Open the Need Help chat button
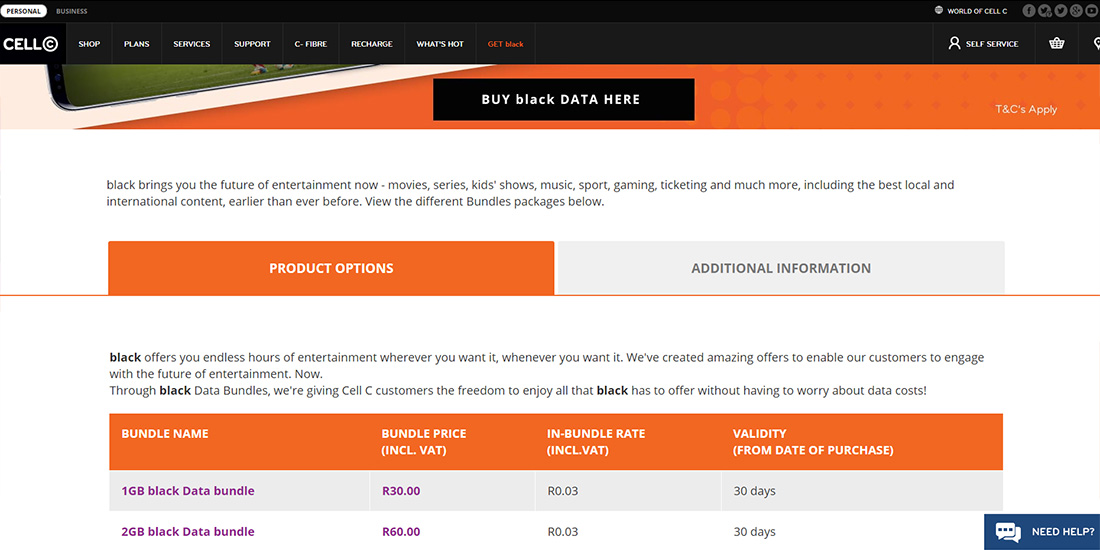1100x550 pixels. point(1042,532)
